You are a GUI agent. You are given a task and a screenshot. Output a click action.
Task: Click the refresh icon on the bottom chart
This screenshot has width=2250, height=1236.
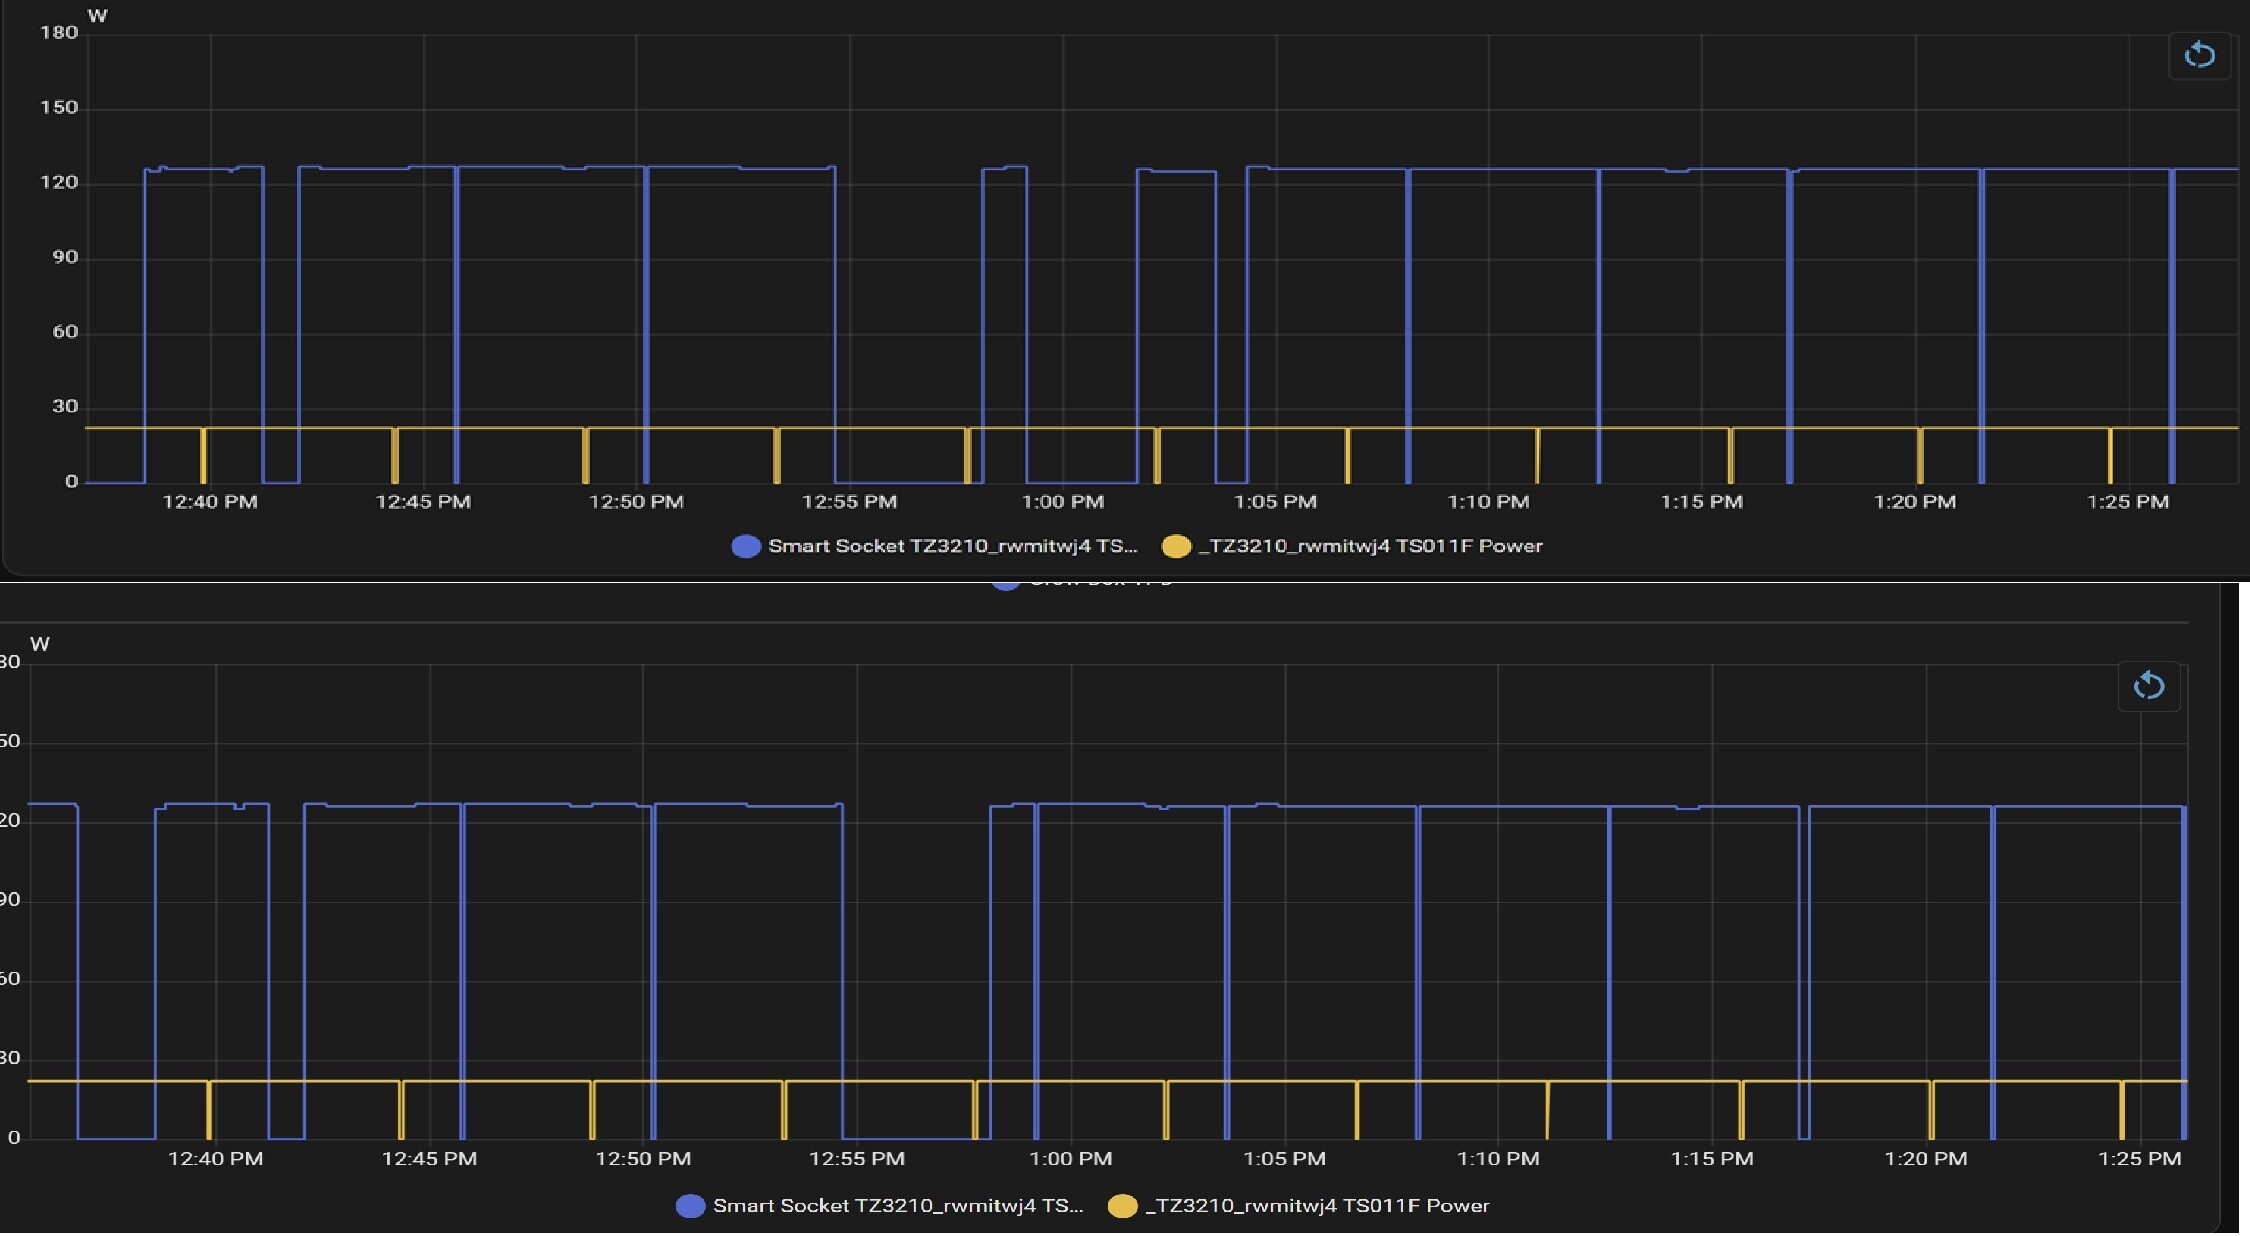pyautogui.click(x=2151, y=686)
